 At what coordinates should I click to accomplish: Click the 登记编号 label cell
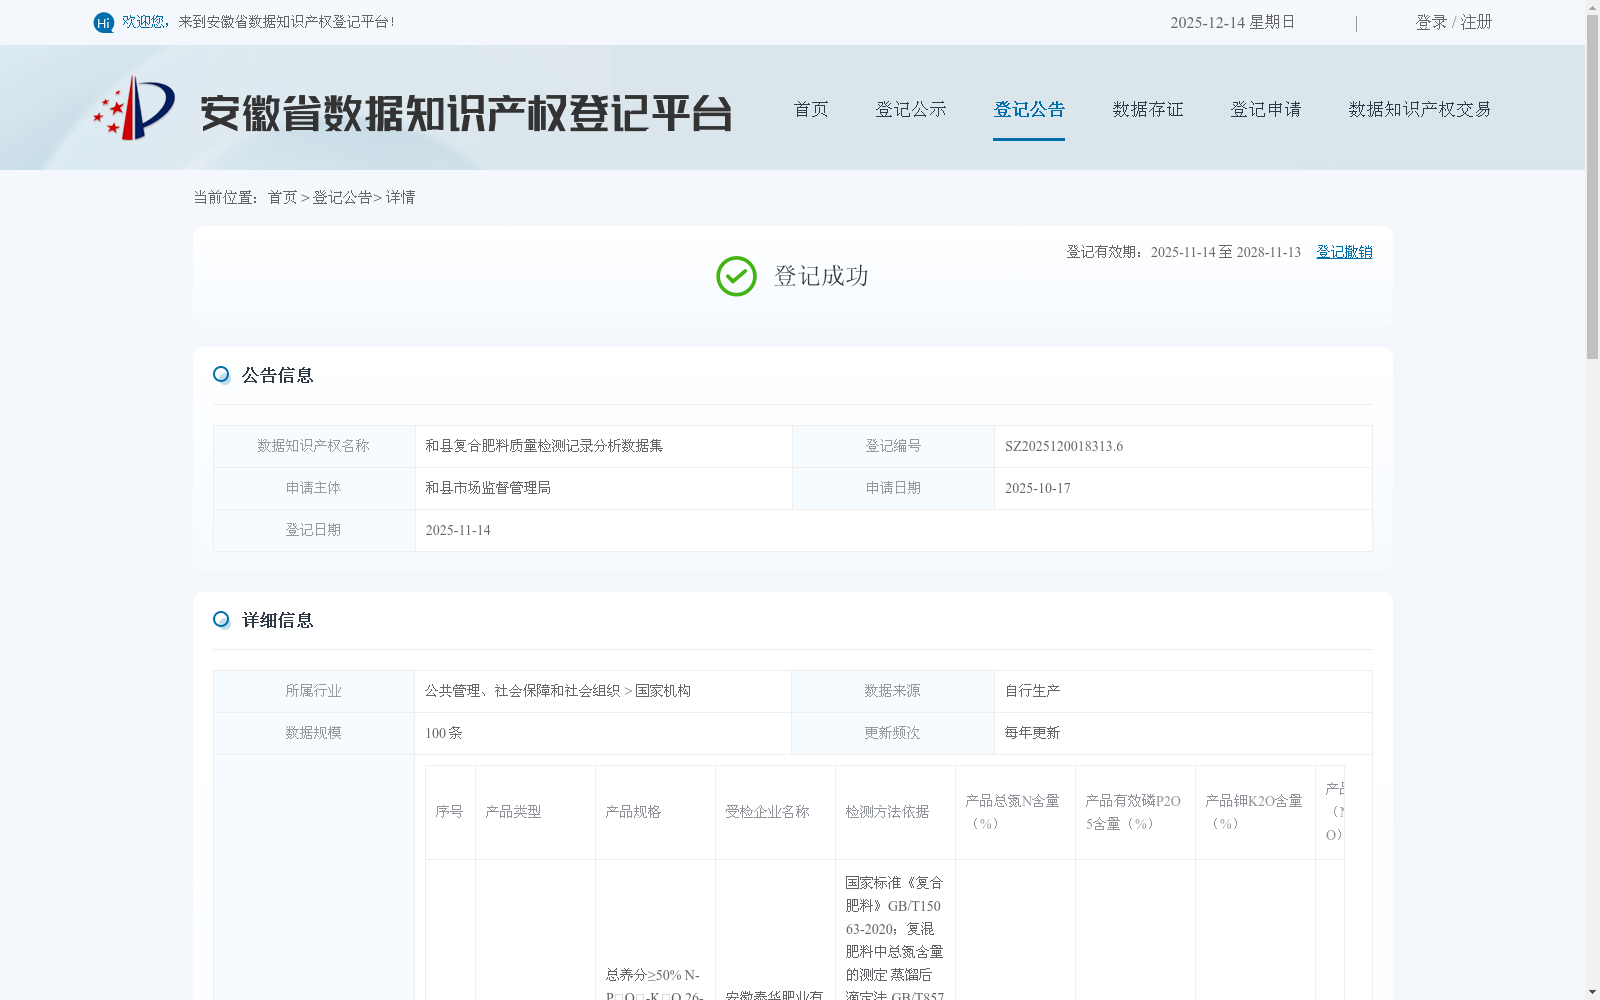coord(893,446)
